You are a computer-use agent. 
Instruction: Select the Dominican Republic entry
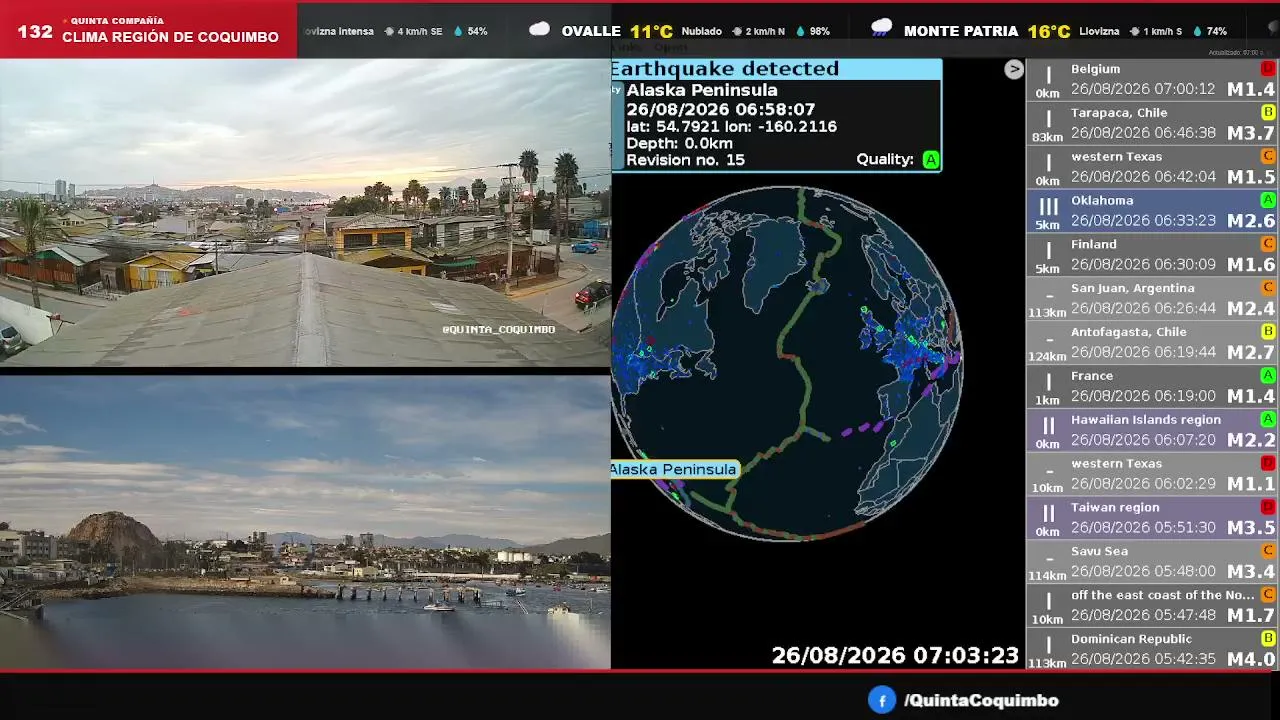tap(1153, 649)
